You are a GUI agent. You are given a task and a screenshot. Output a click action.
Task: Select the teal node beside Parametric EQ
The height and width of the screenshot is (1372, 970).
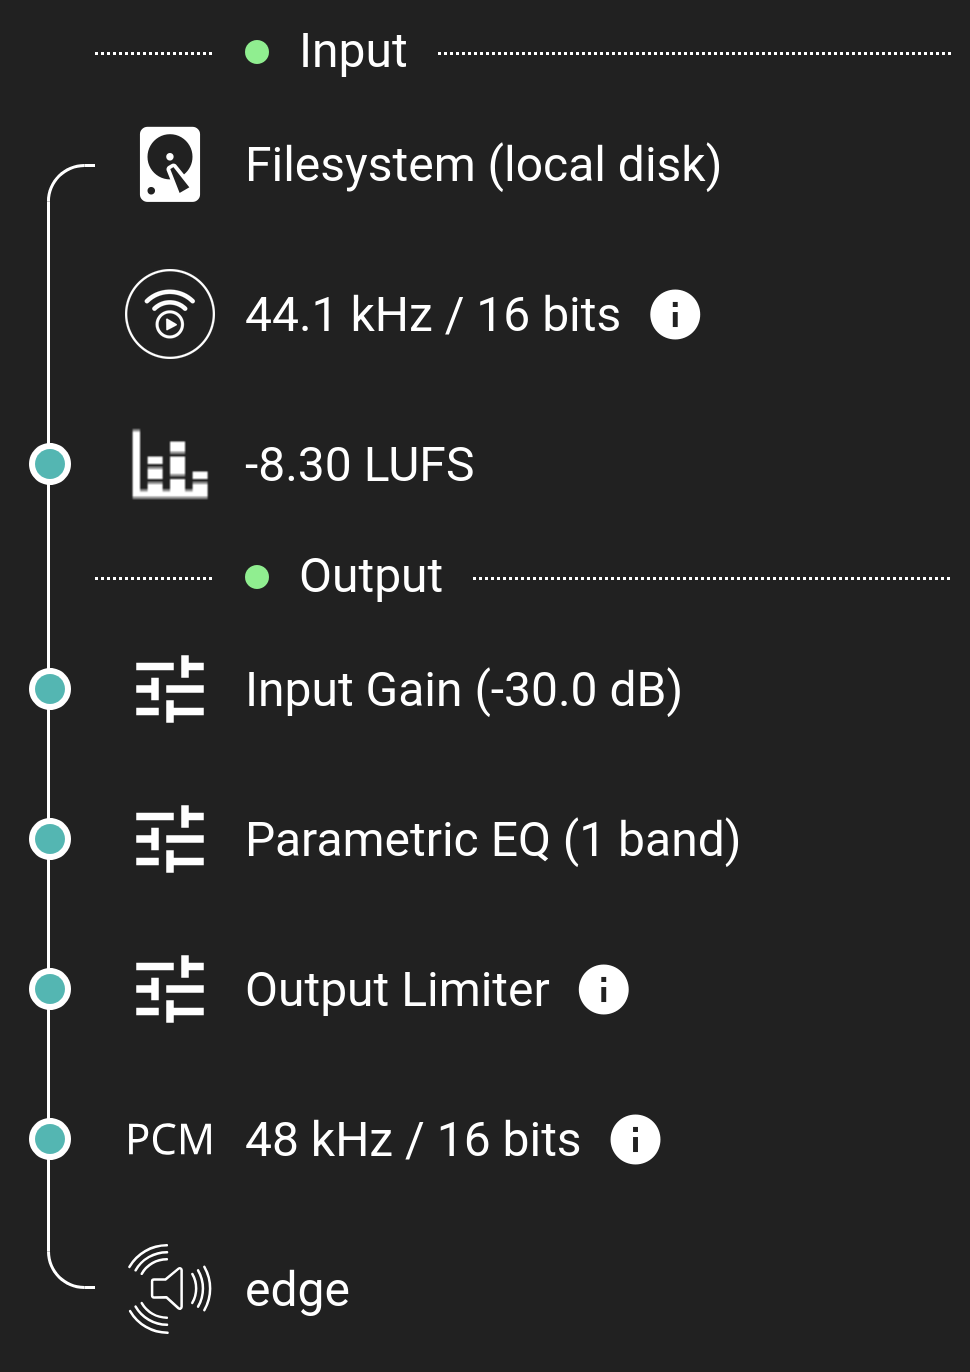point(49,839)
